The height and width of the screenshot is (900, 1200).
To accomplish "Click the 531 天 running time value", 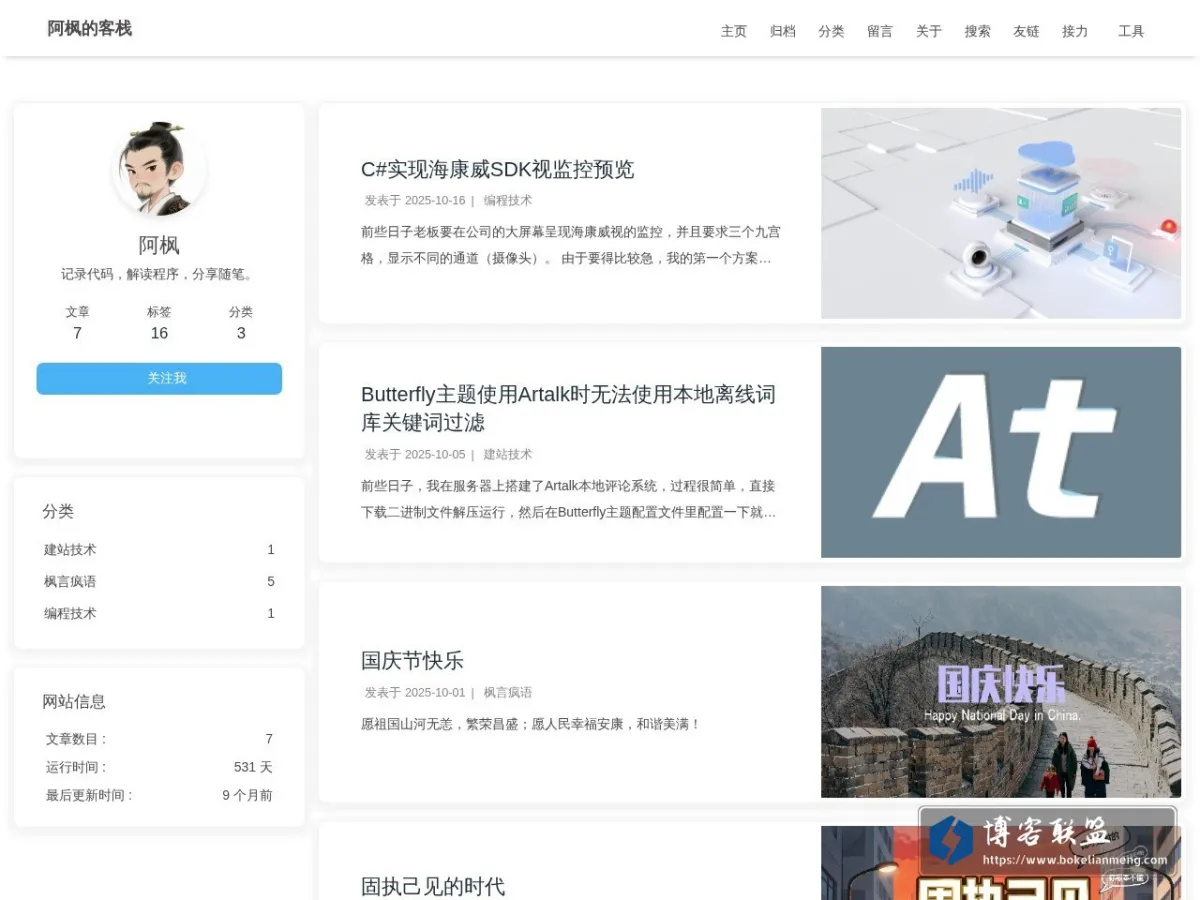I will (x=253, y=767).
